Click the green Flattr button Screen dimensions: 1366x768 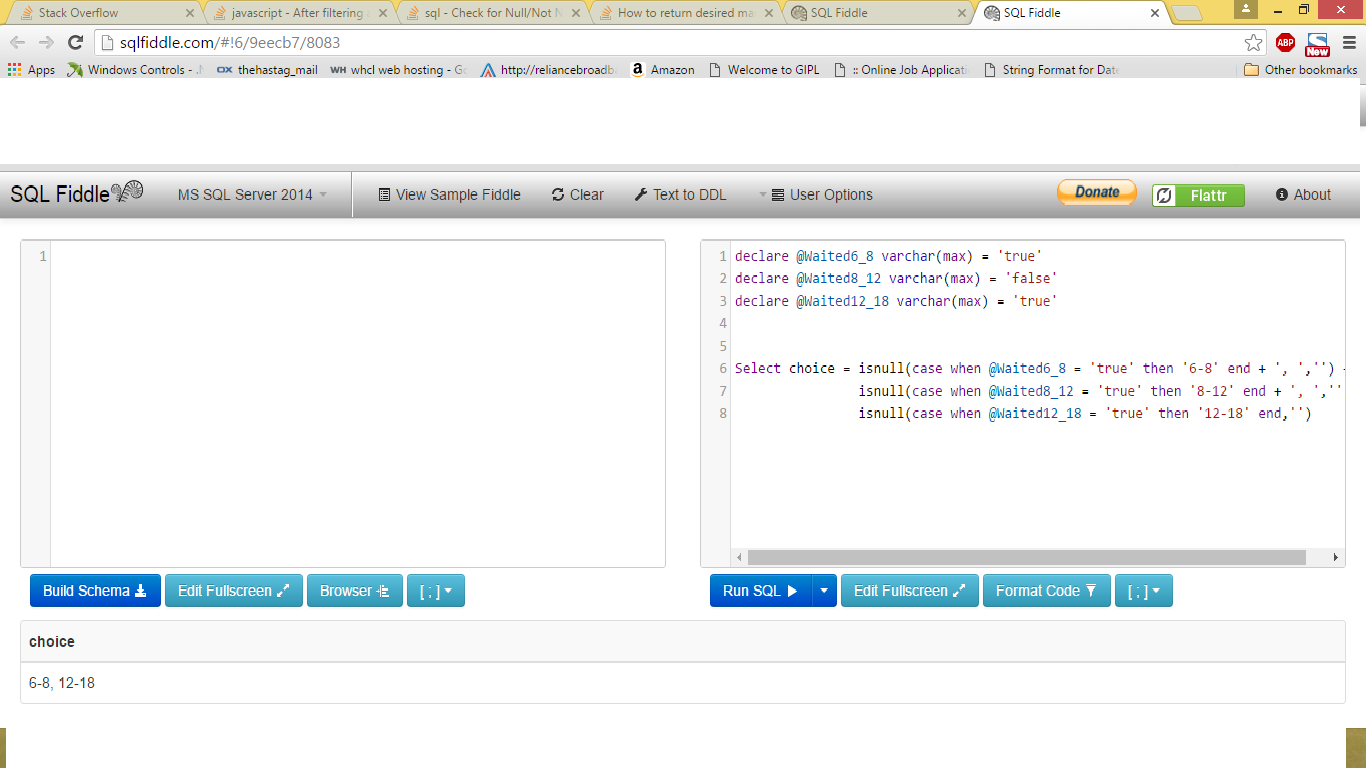pyautogui.click(x=1198, y=195)
